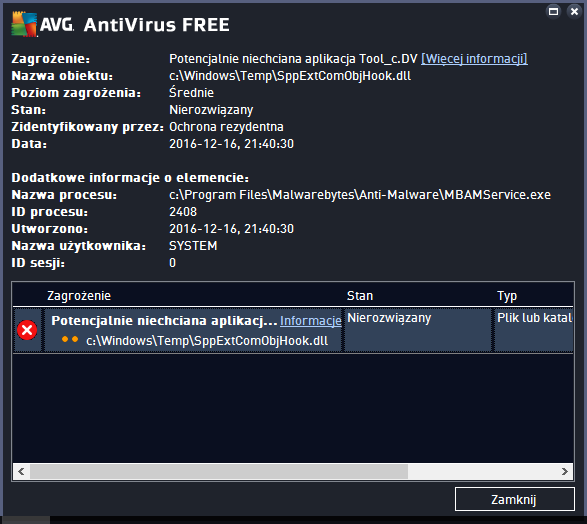
Task: Click the left scrollbar arrow
Action: (21, 472)
